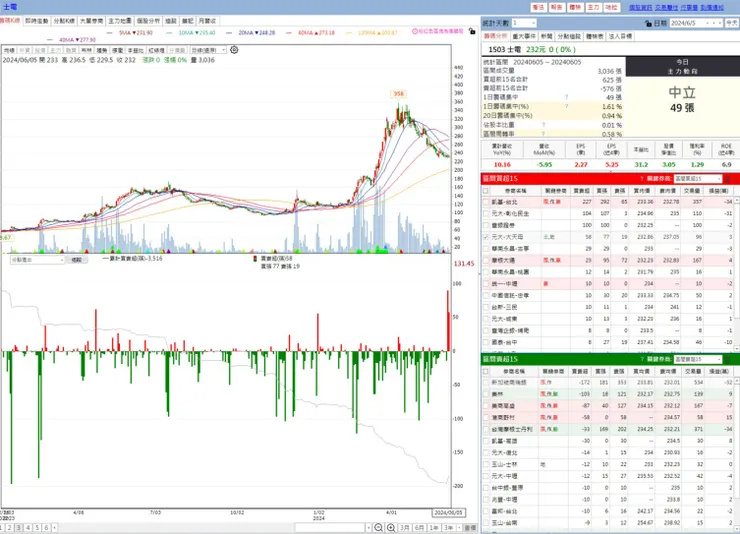Image resolution: width=740 pixels, height=534 pixels.
Task: Select the 月營收 tab
Action: click(x=207, y=21)
